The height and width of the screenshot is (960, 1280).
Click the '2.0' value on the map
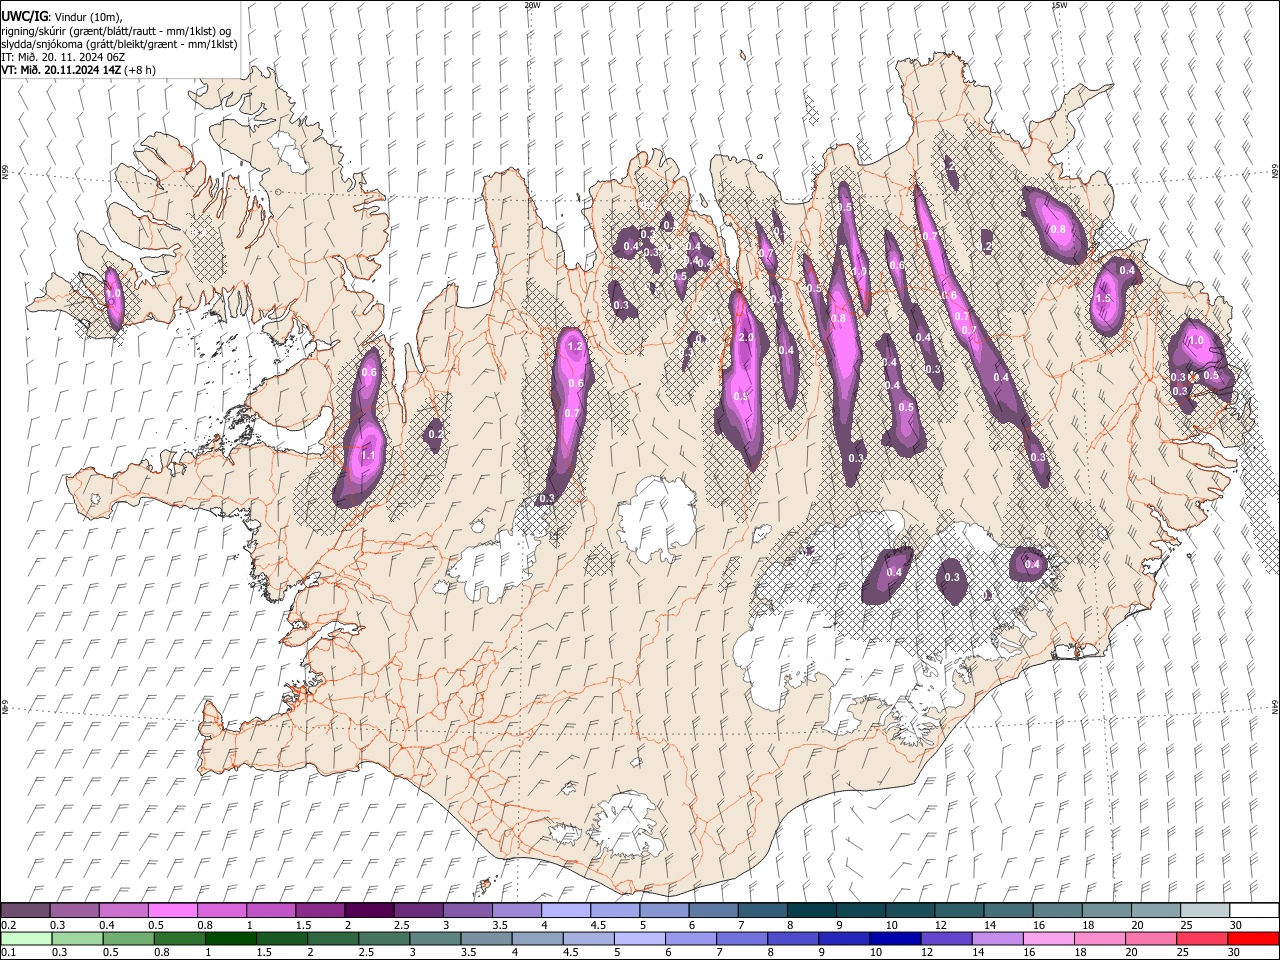pyautogui.click(x=745, y=338)
